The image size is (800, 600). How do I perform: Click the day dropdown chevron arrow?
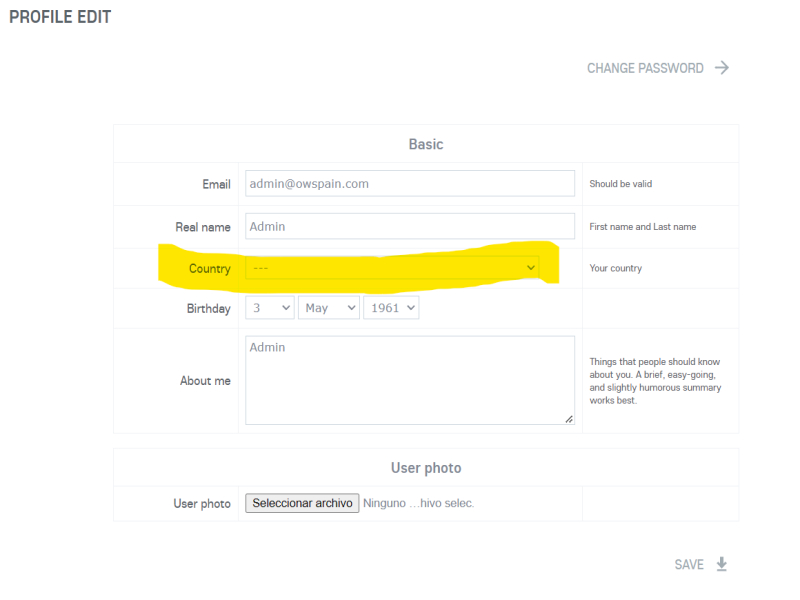[286, 308]
